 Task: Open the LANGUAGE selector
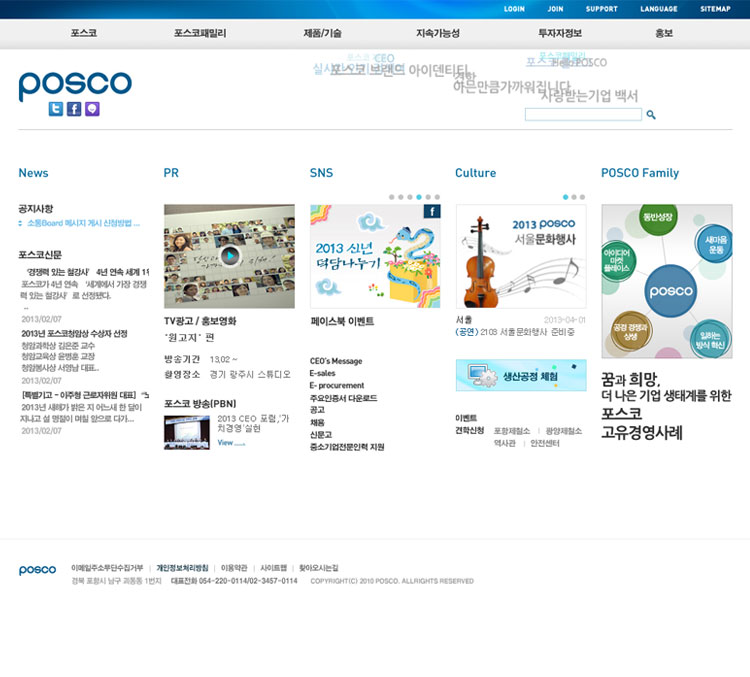tap(659, 9)
